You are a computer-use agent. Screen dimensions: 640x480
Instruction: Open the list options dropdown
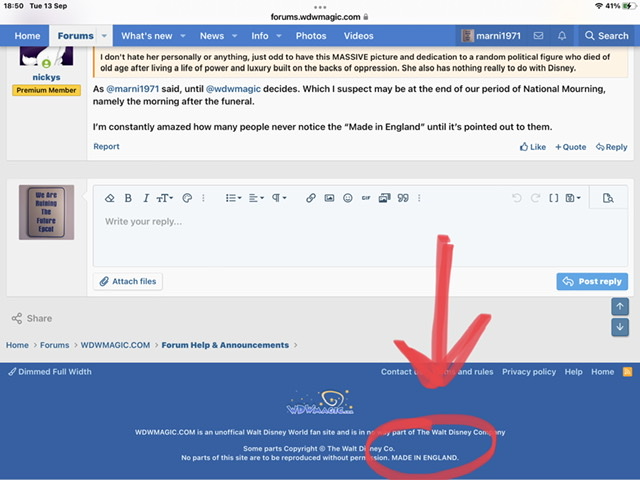tap(232, 198)
